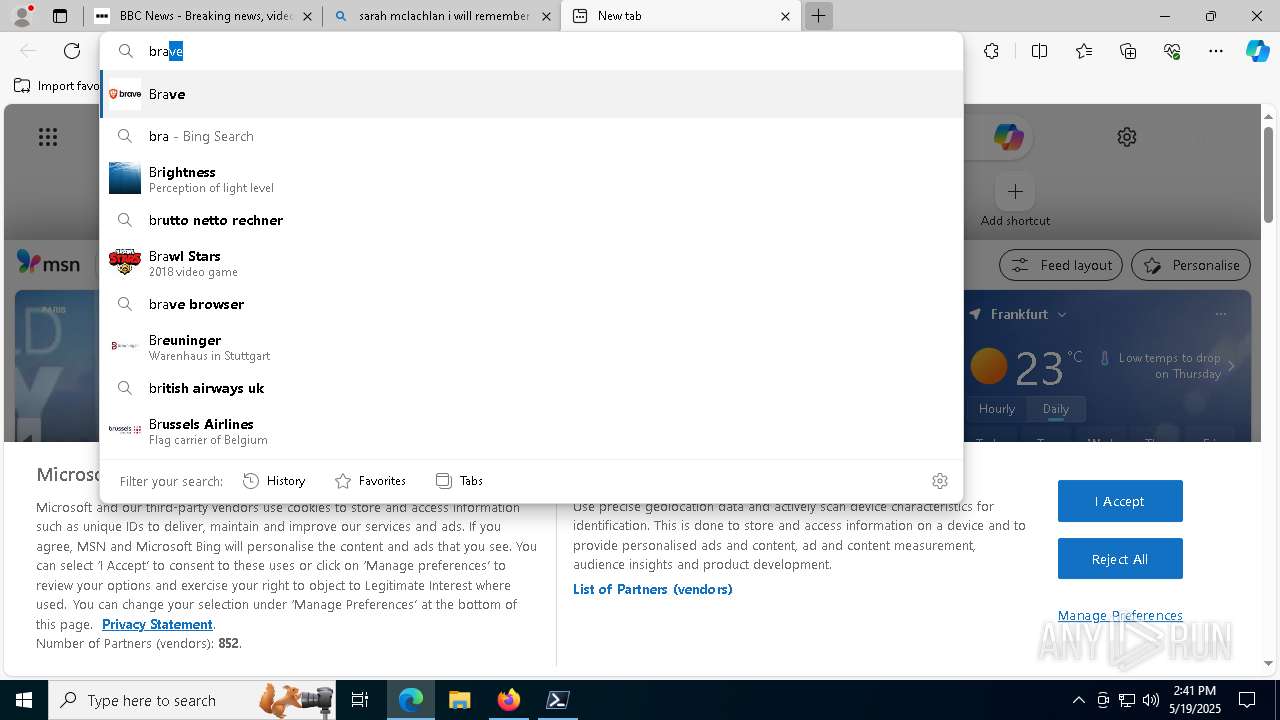Select 'brave browser' suggestion

[x=531, y=304]
